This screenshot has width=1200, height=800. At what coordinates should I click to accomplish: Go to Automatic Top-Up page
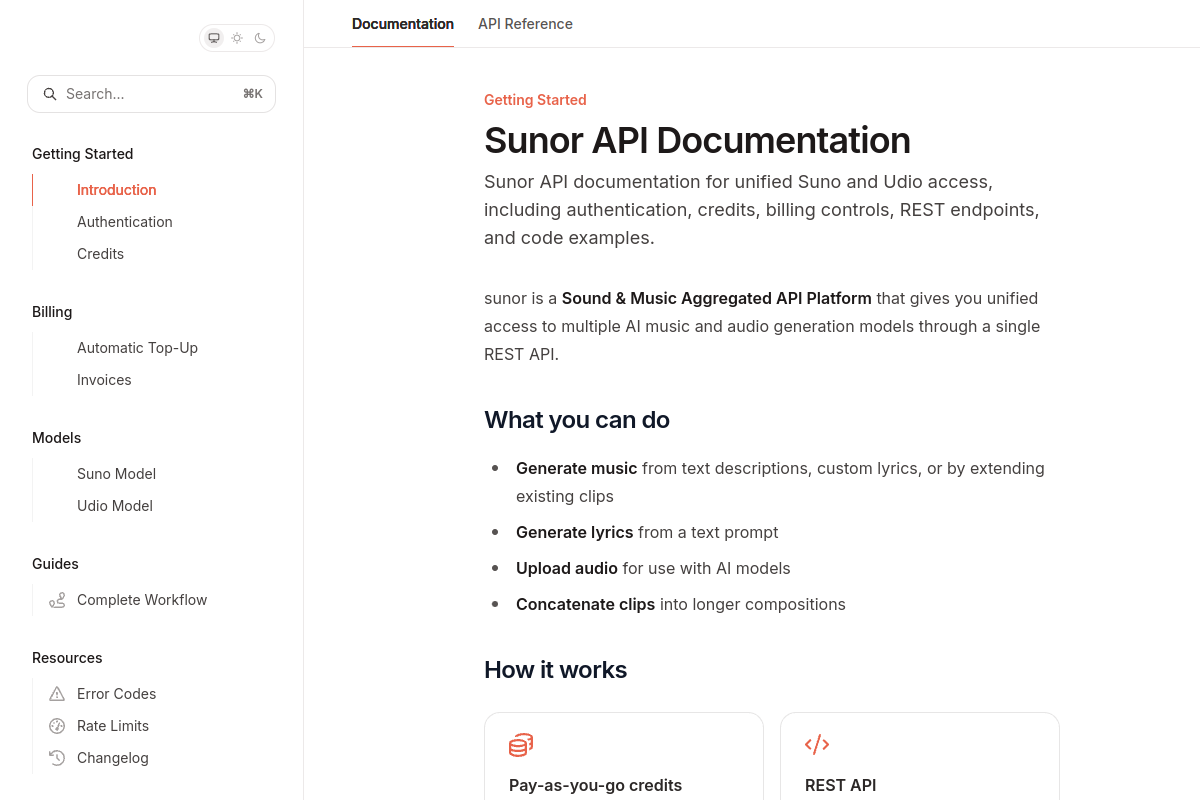(137, 348)
